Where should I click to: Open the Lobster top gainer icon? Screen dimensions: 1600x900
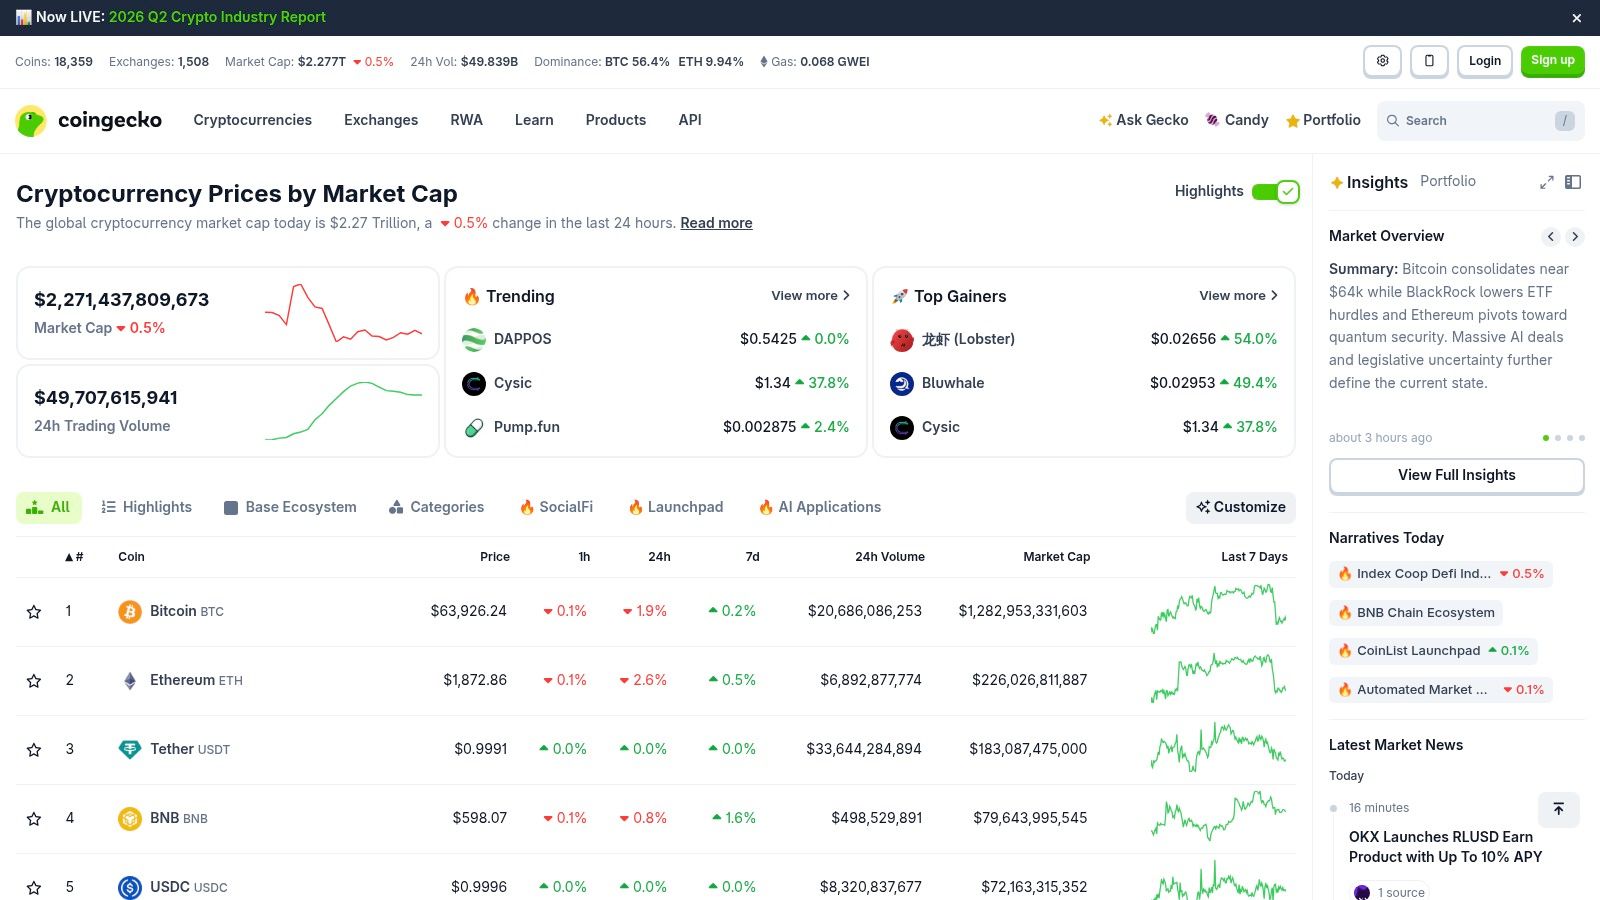(902, 340)
